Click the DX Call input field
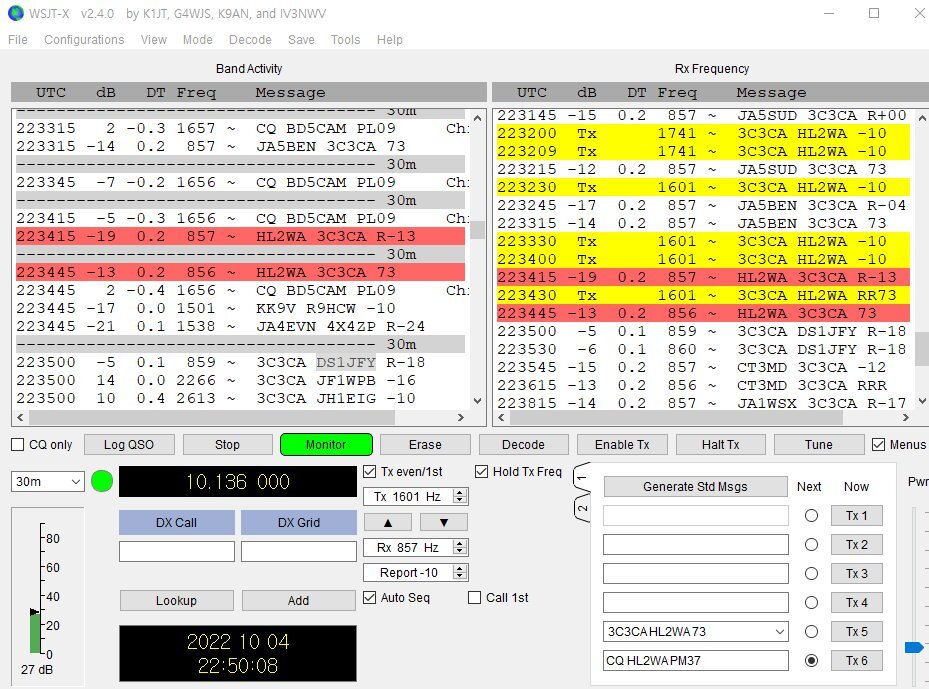 [x=176, y=552]
